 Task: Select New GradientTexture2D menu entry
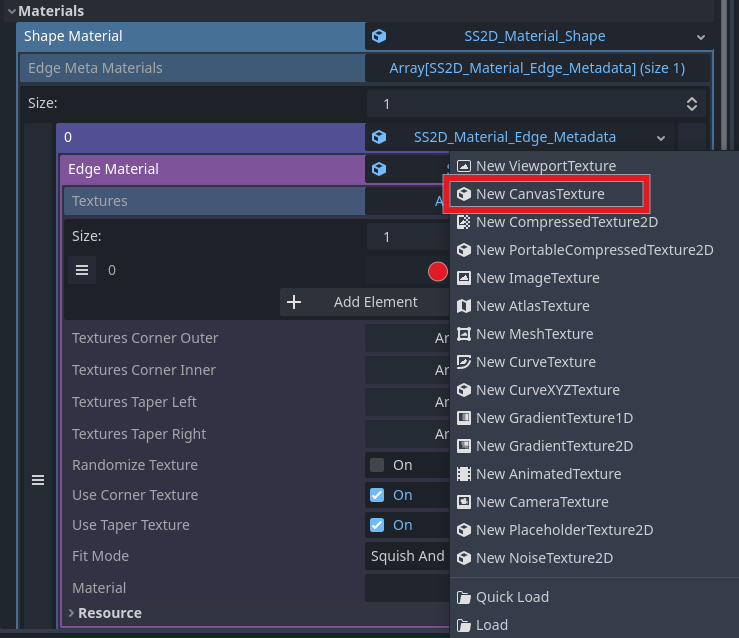tap(554, 446)
